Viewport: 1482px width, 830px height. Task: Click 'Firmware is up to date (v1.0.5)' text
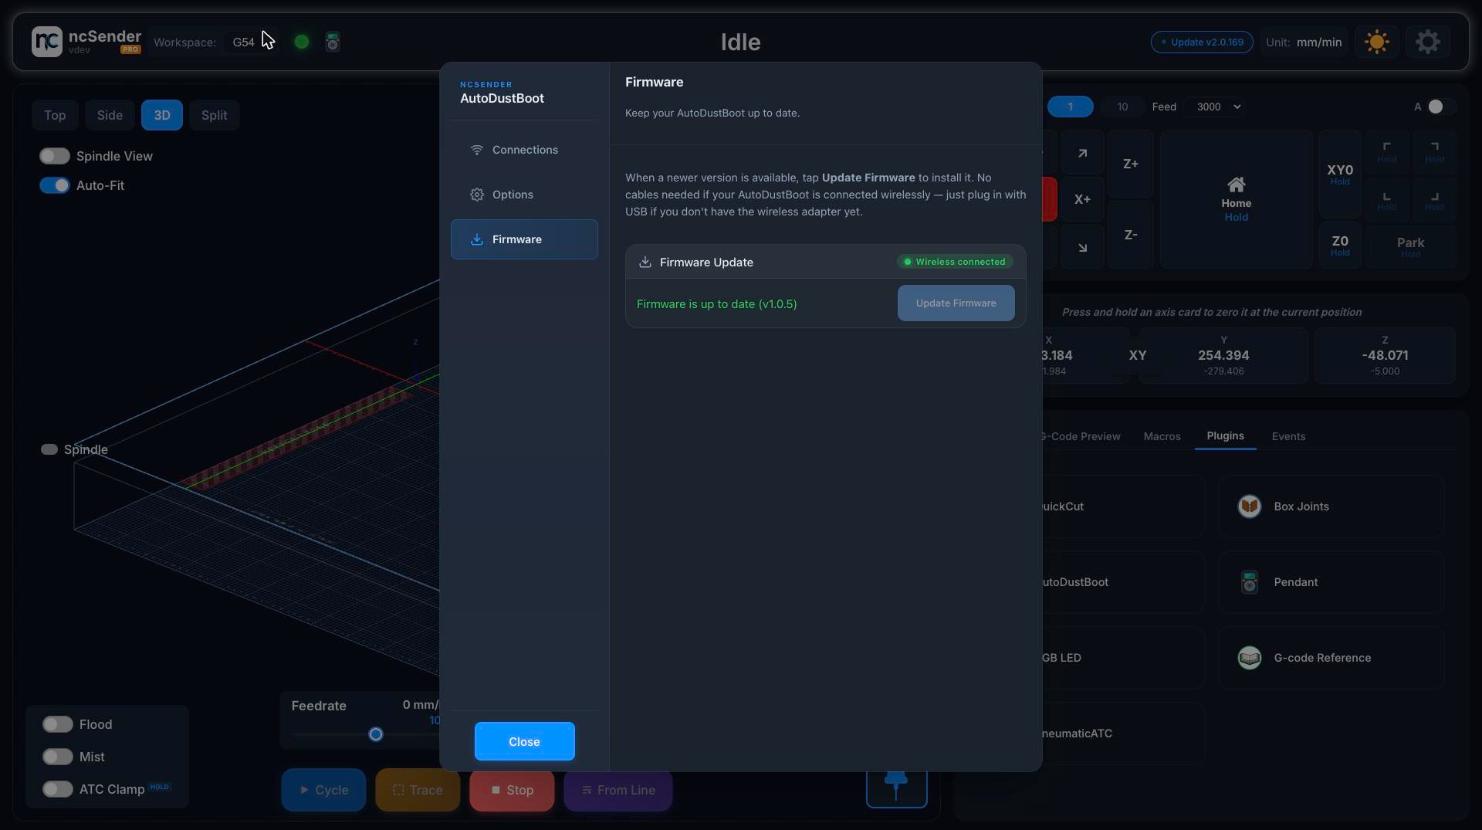pos(717,304)
